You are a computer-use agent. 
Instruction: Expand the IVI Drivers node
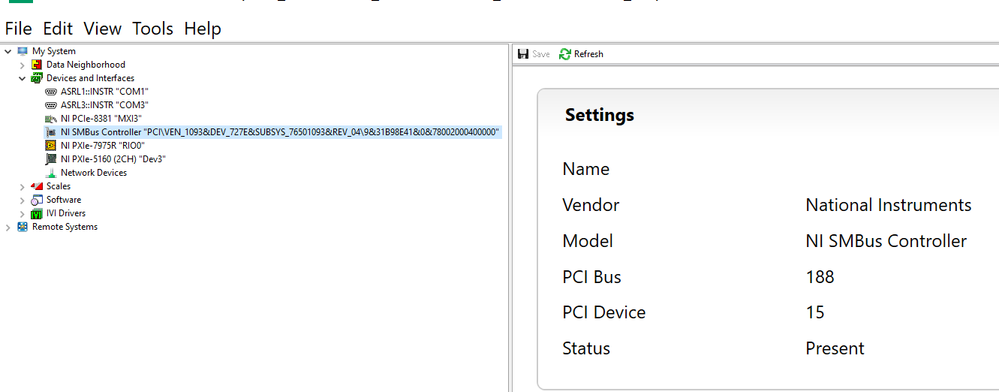click(x=22, y=214)
